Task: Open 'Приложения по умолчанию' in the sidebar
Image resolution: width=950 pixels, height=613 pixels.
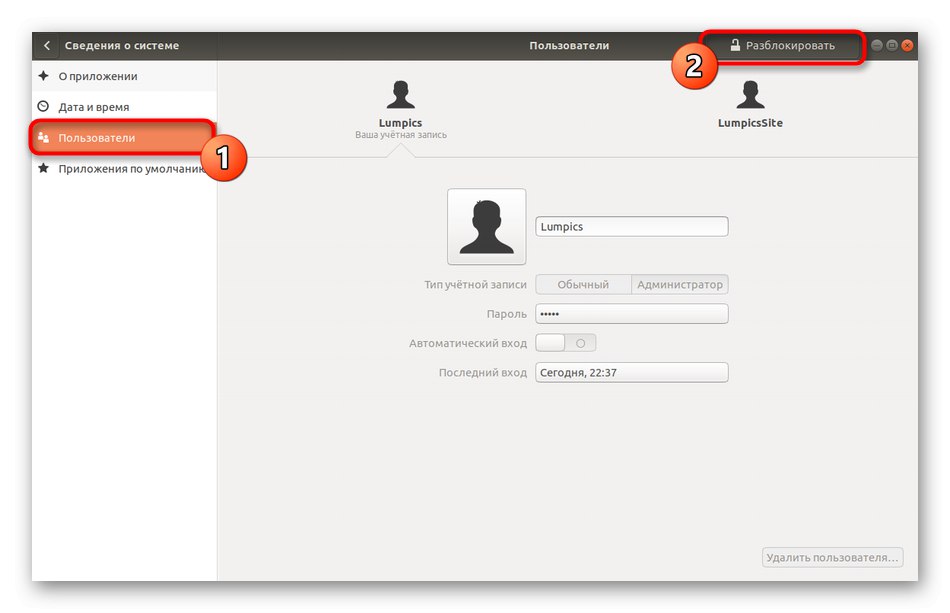Action: tap(124, 168)
